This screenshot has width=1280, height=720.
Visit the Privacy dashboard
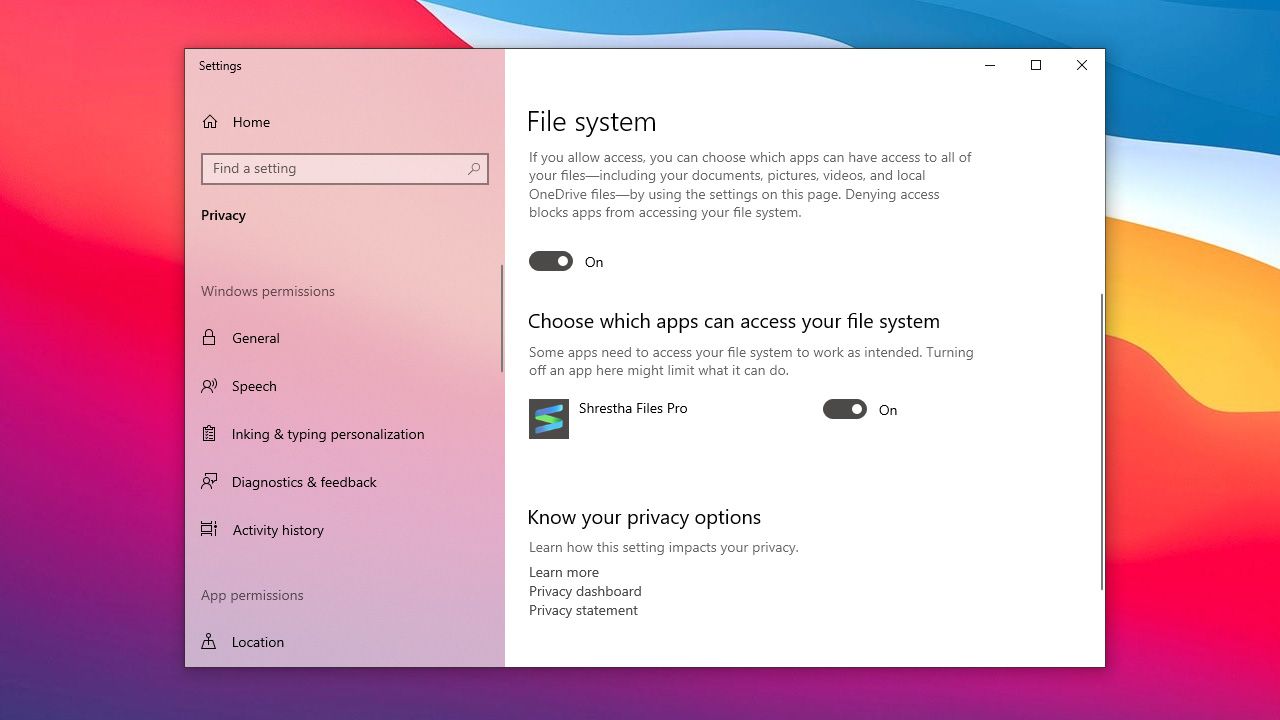click(584, 591)
